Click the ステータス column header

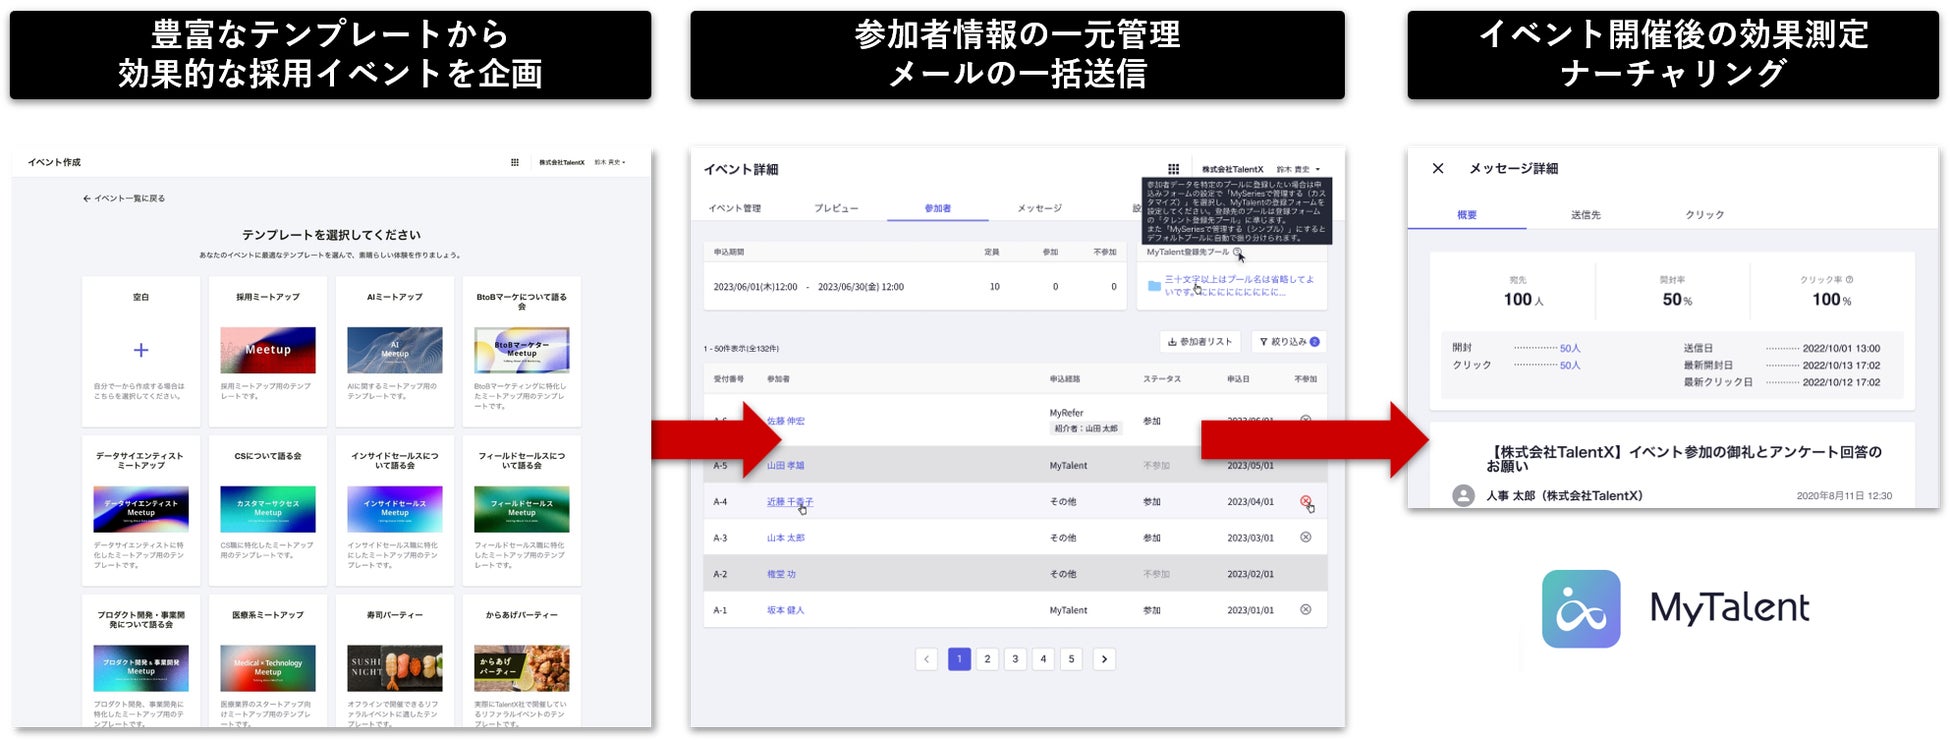click(1162, 379)
